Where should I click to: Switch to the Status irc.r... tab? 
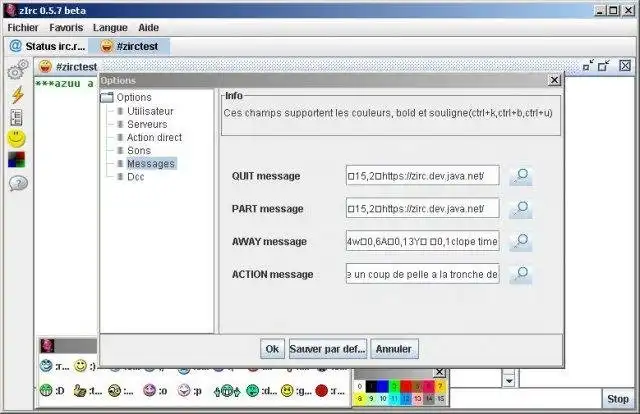(47, 46)
